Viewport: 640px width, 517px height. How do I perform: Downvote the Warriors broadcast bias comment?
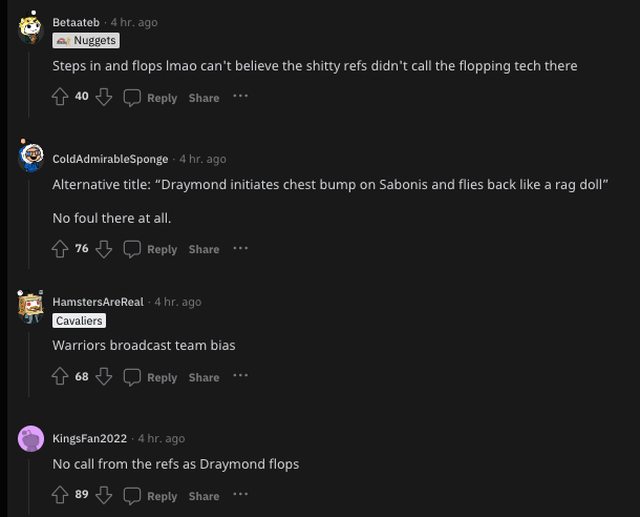click(103, 376)
